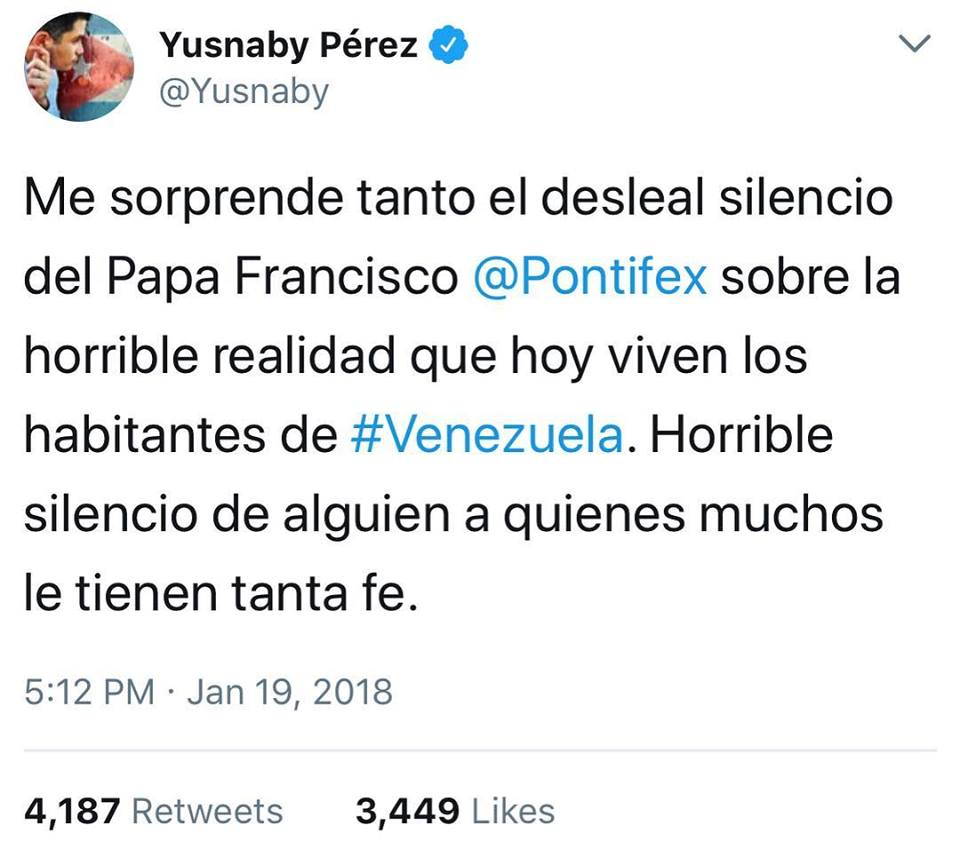Image resolution: width=960 pixels, height=865 pixels.
Task: Click the blue verified badge
Action: pyautogui.click(x=446, y=46)
